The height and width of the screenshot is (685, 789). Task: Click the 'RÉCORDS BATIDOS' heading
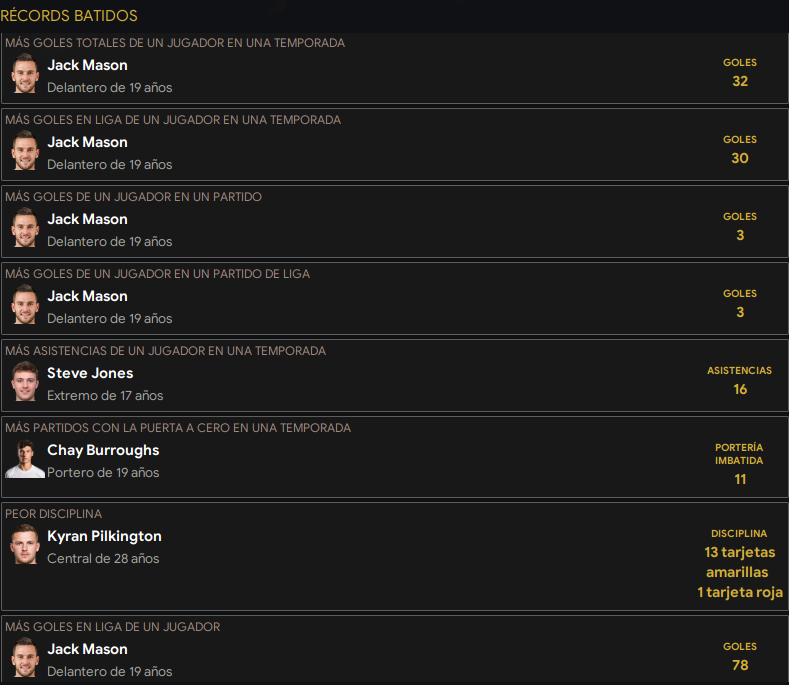(x=69, y=16)
